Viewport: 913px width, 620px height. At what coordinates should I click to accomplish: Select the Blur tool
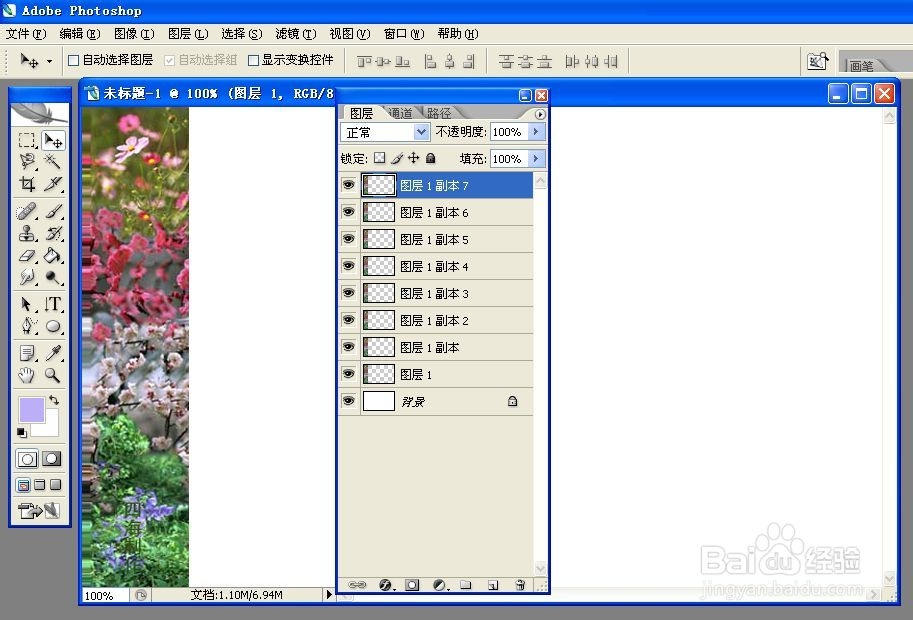pos(27,277)
